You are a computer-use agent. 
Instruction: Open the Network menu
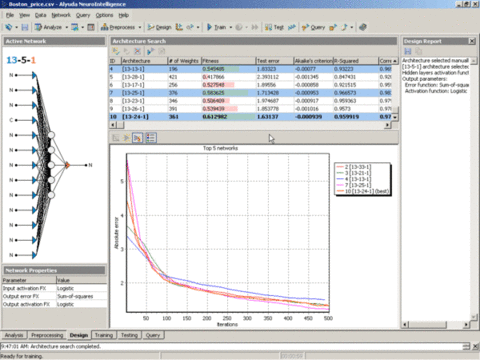pyautogui.click(x=61, y=15)
